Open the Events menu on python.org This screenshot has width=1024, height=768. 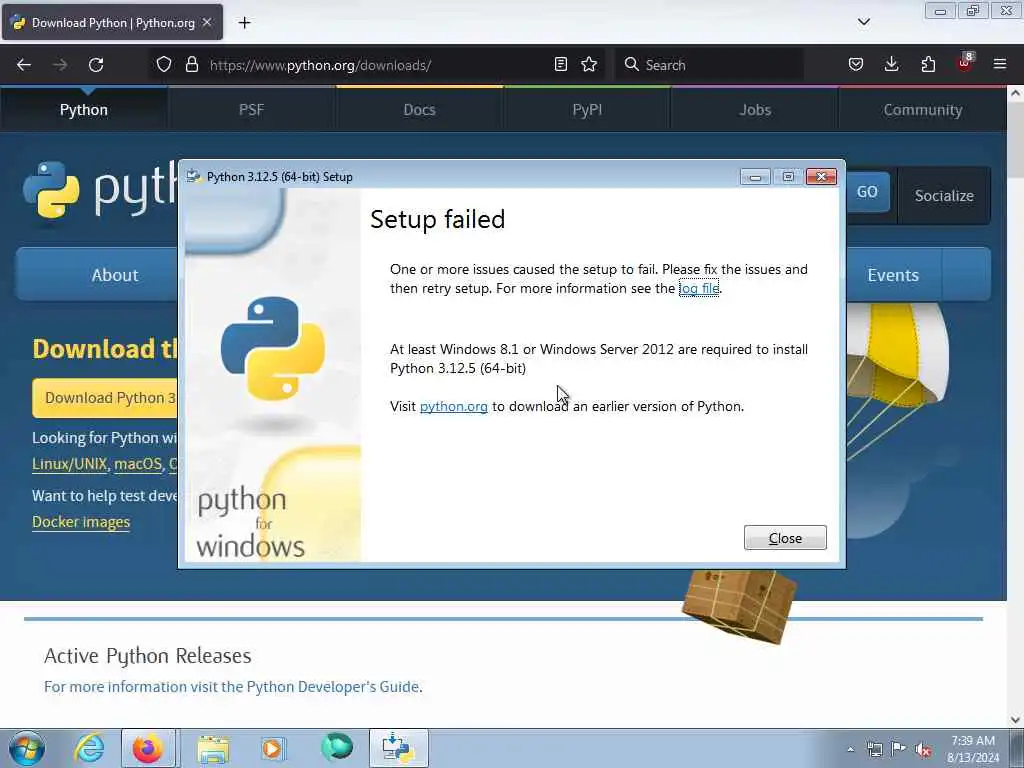pos(893,275)
